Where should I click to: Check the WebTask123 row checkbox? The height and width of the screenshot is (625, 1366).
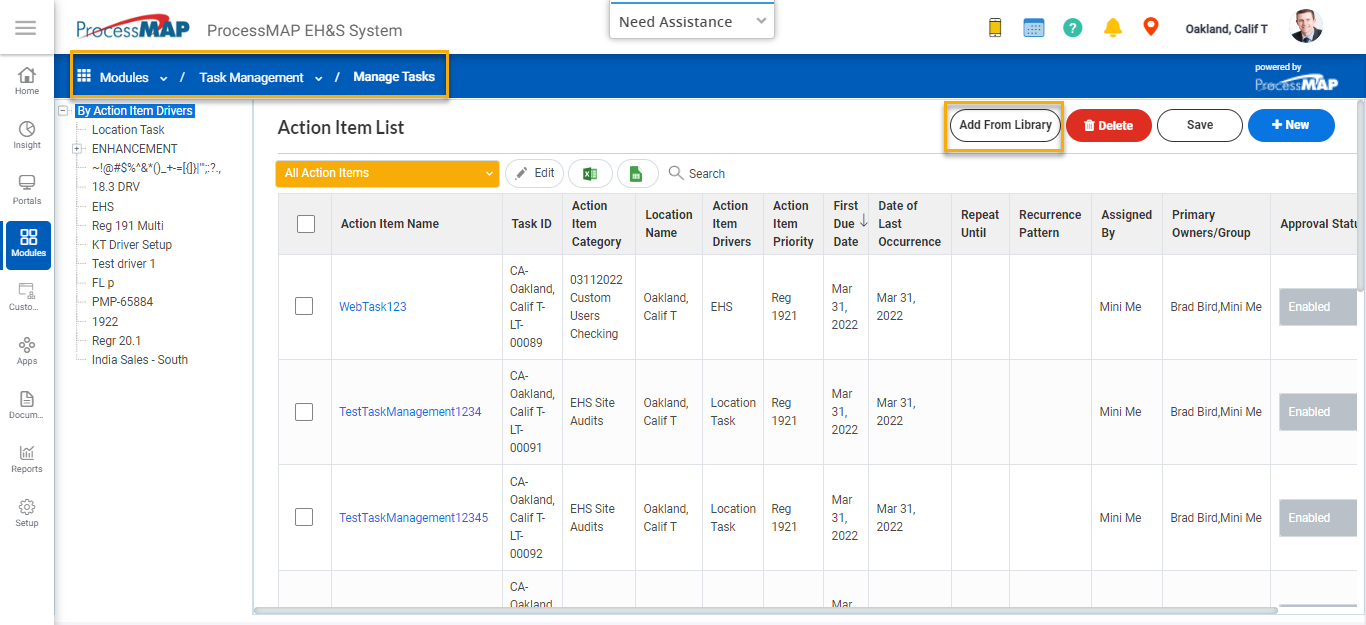click(x=304, y=306)
